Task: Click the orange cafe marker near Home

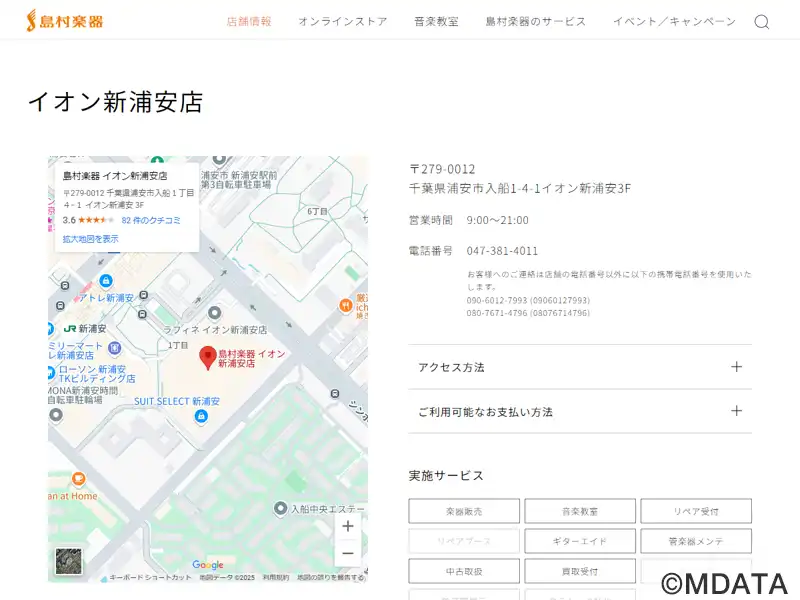Action: pyautogui.click(x=78, y=479)
